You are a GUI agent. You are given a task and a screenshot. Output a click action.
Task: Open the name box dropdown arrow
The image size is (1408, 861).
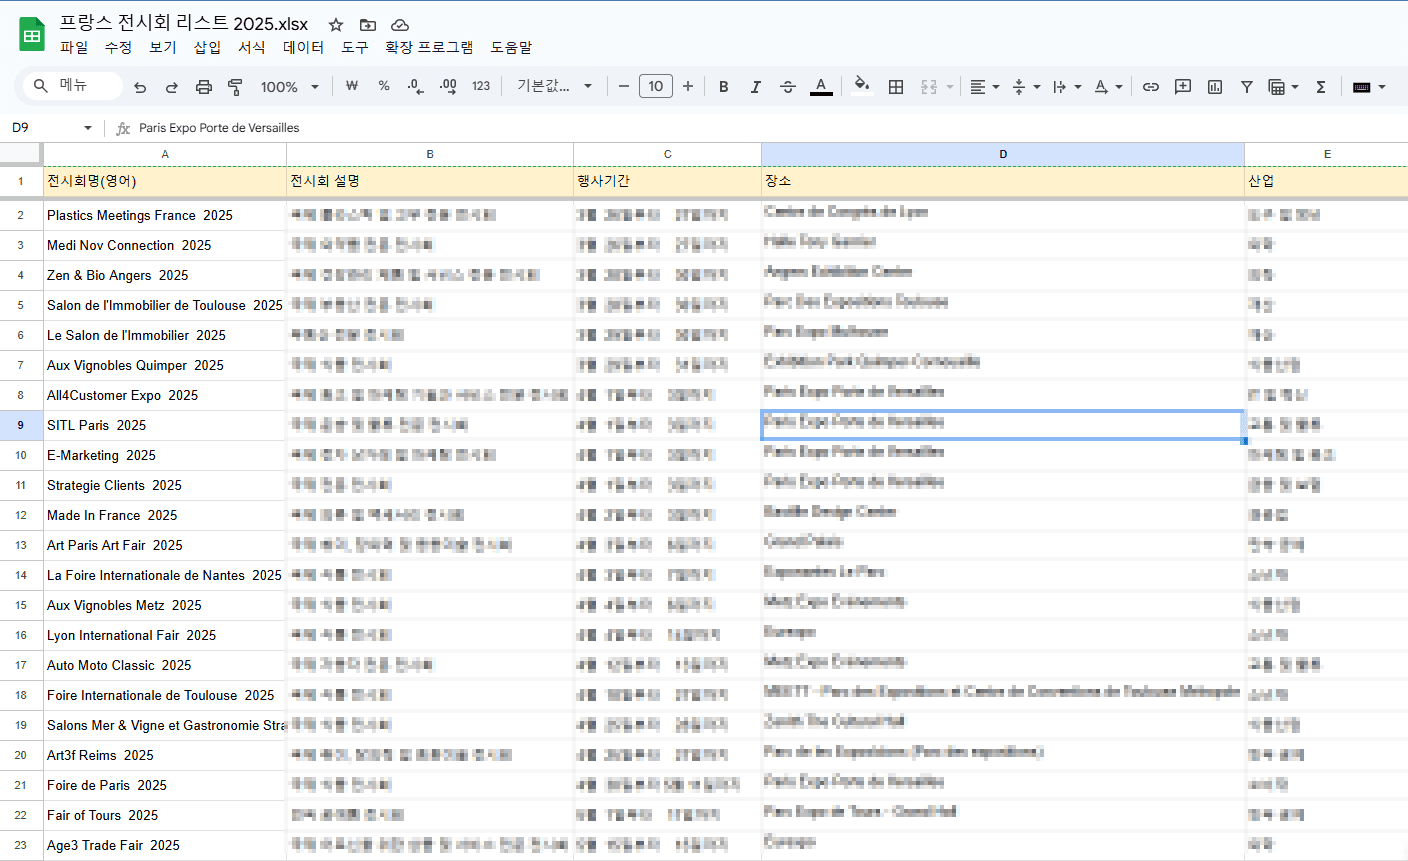[x=88, y=128]
